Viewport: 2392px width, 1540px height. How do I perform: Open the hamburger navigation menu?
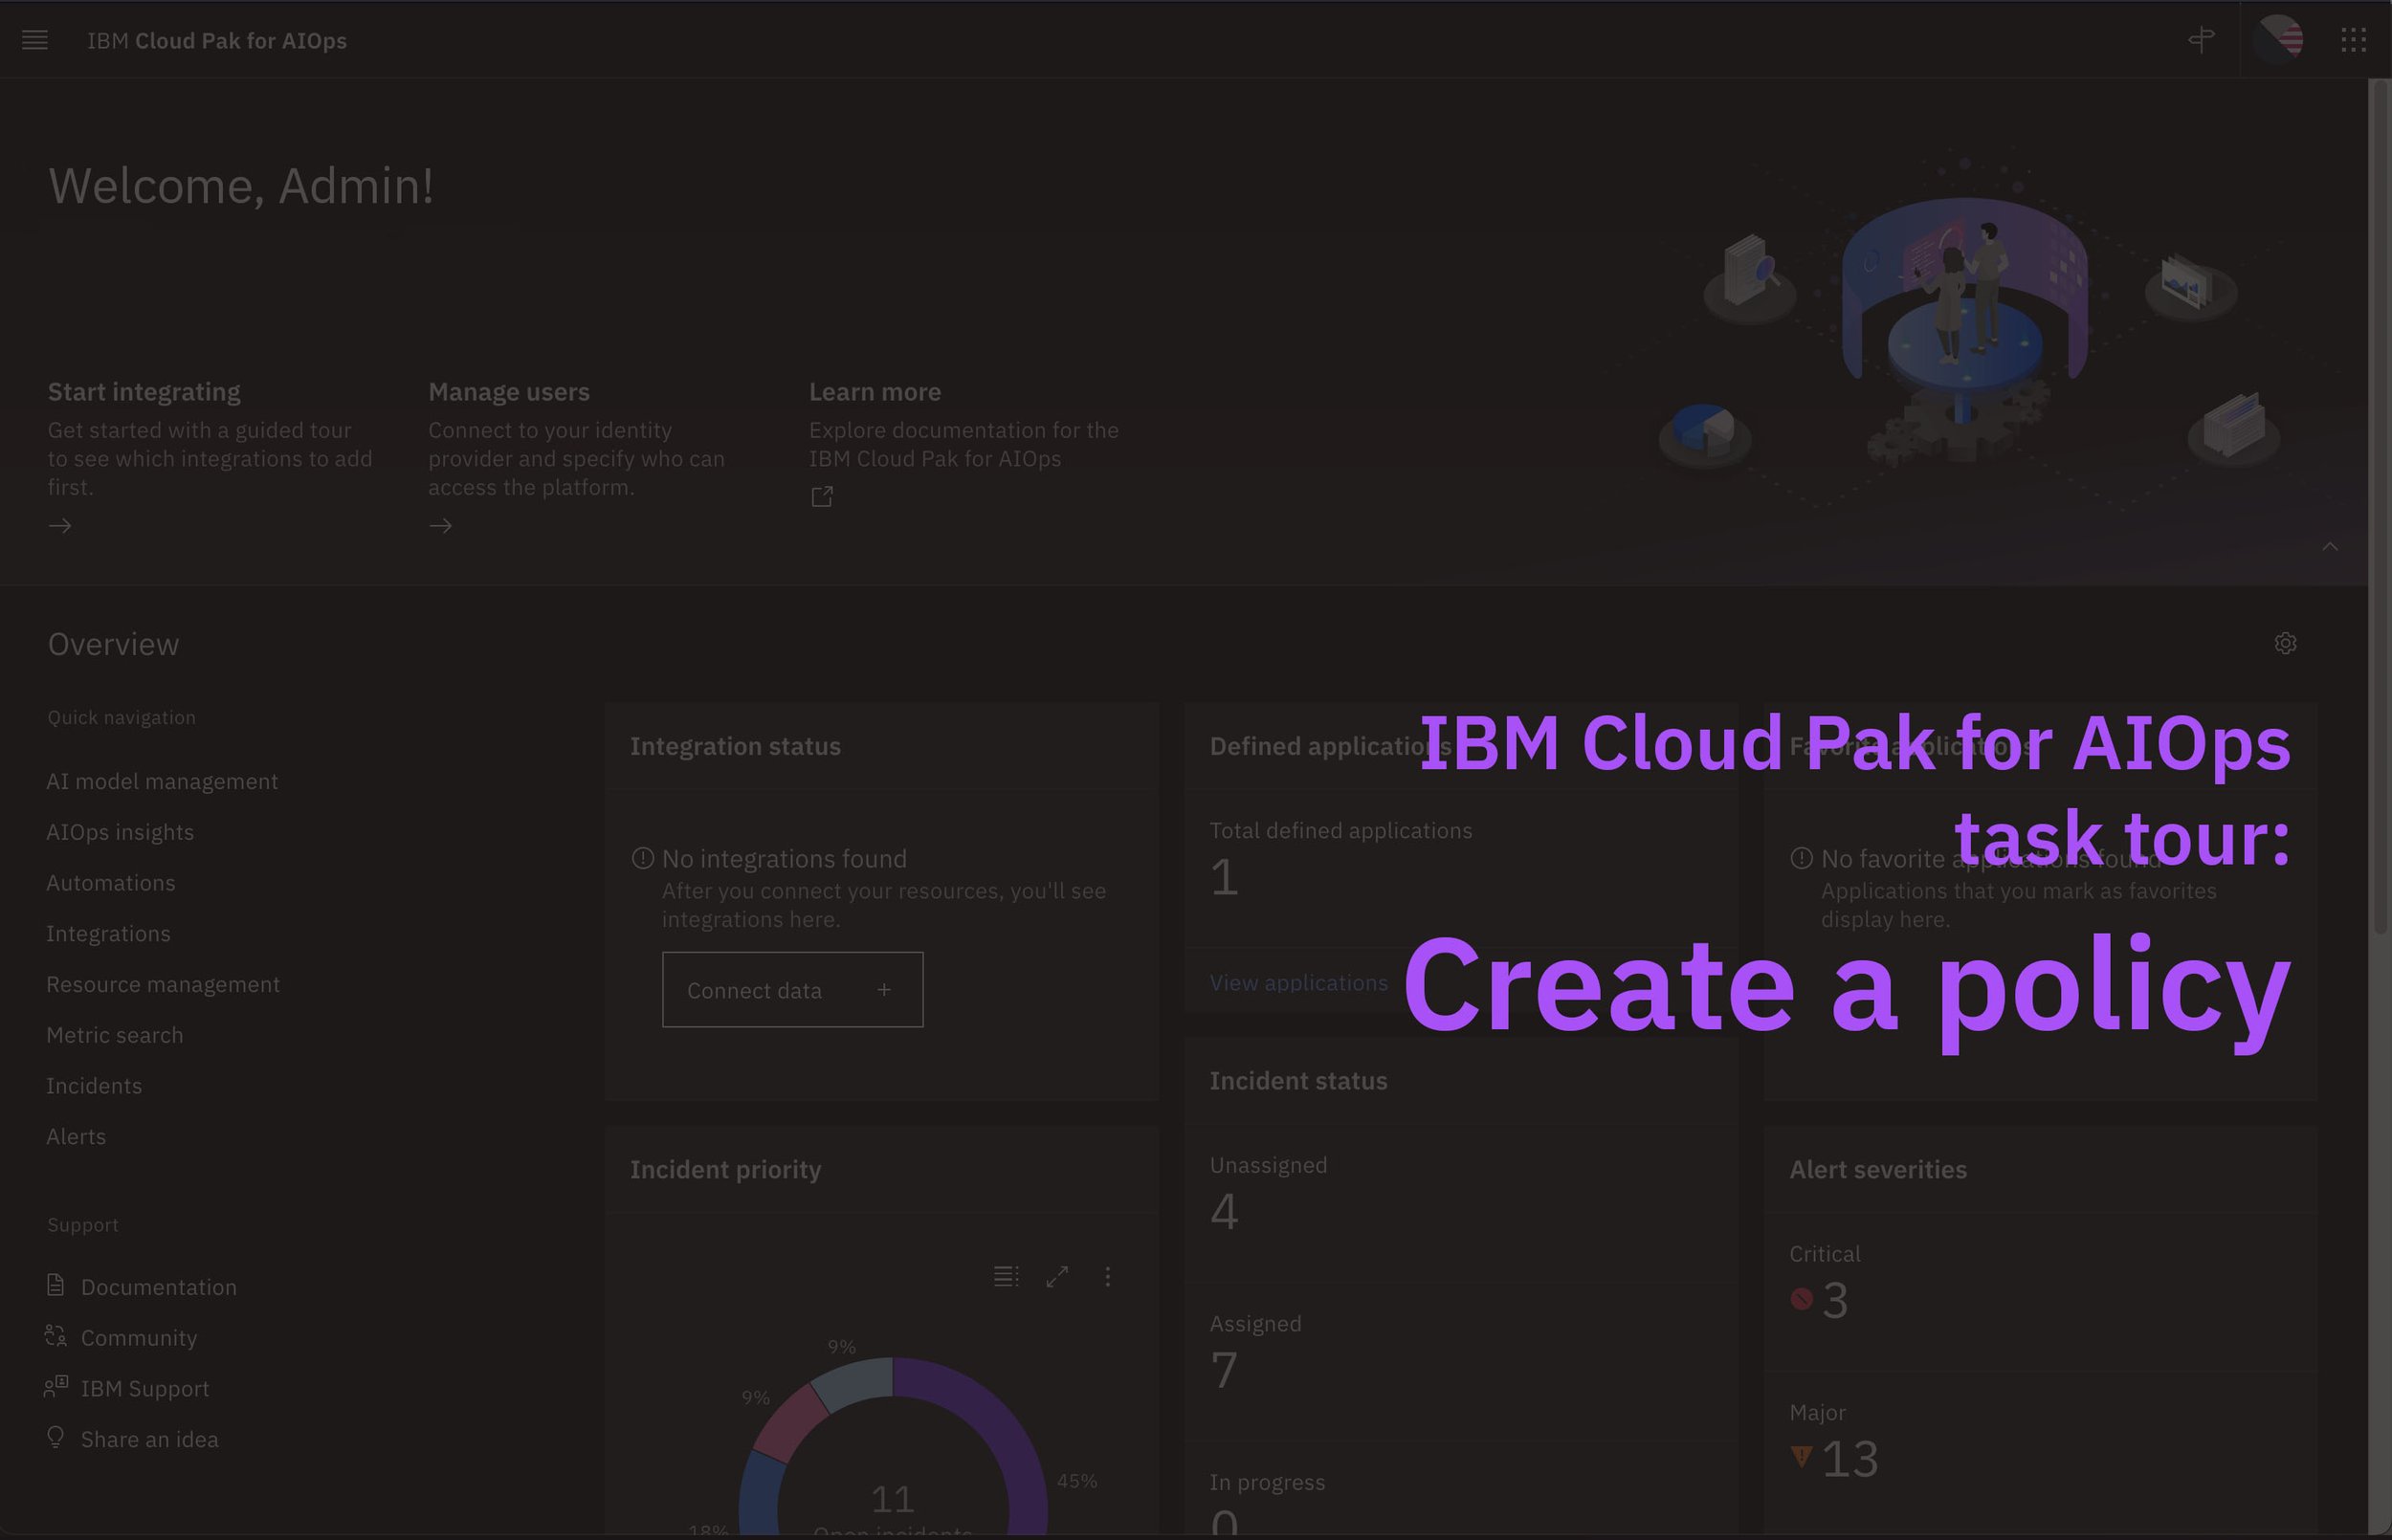(x=35, y=40)
